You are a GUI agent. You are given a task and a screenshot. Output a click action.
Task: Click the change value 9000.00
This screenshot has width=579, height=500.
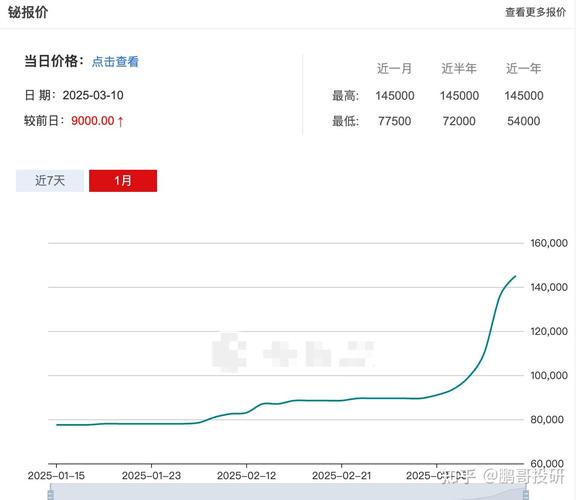[x=93, y=121]
